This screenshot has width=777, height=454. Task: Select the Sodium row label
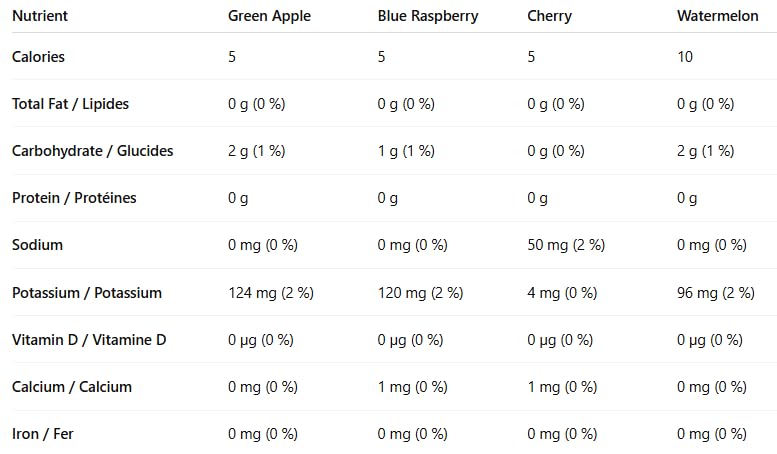pyautogui.click(x=37, y=245)
